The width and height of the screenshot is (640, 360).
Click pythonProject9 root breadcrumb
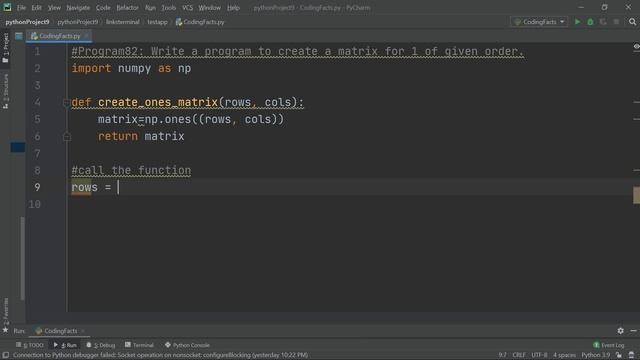27,22
